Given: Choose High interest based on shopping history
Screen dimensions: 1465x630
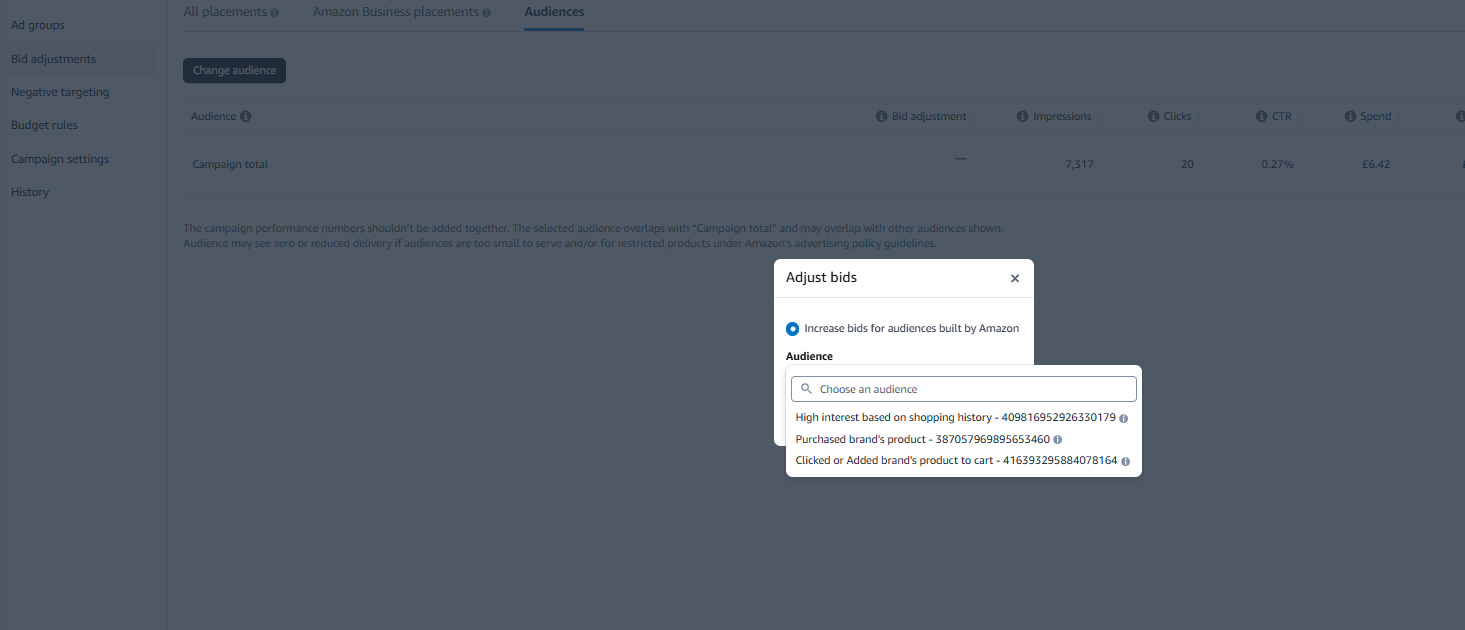Looking at the screenshot, I should [x=955, y=417].
